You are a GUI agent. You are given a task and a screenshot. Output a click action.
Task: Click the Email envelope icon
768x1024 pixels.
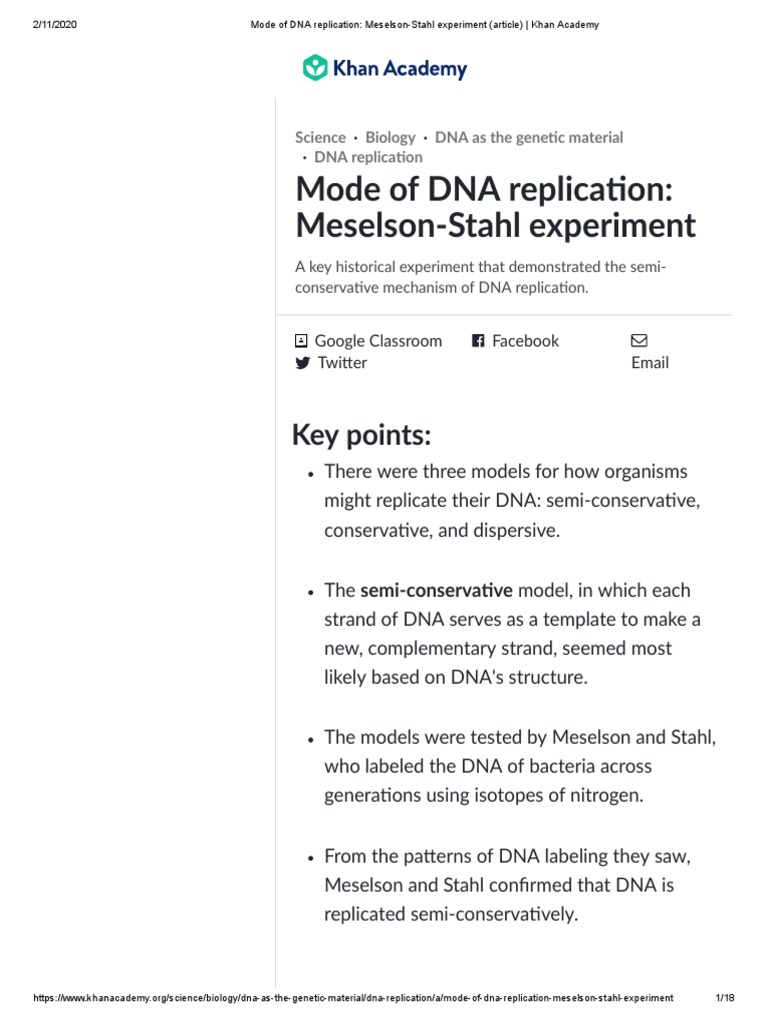(x=639, y=341)
